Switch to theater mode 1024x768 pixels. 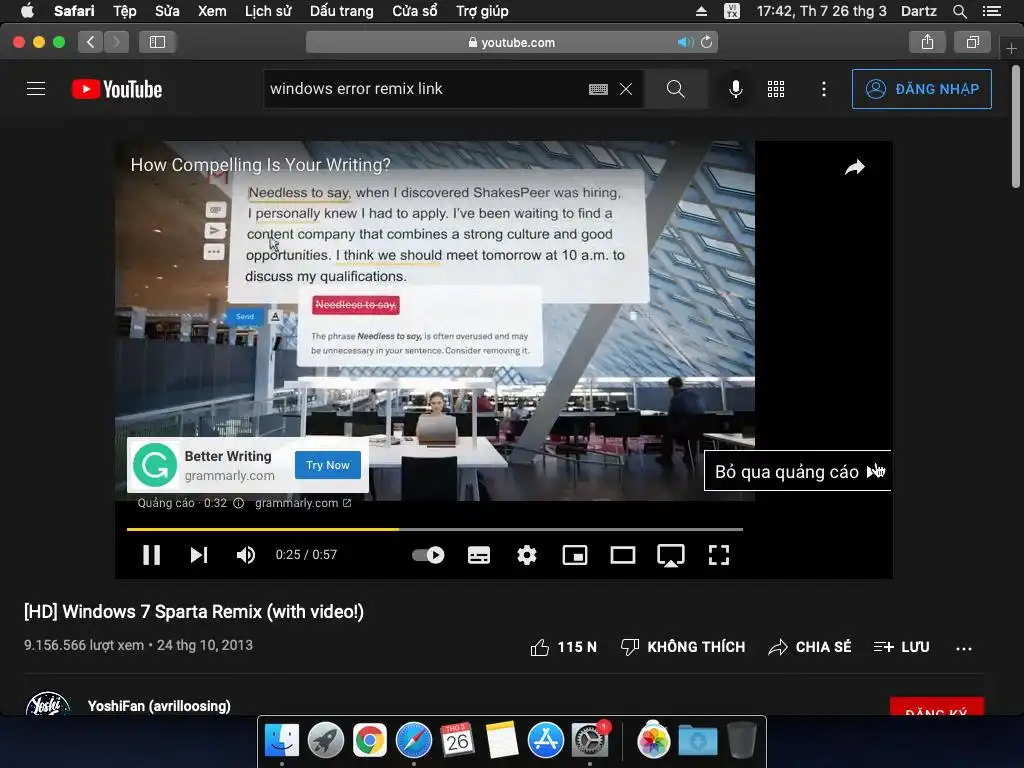click(x=623, y=555)
